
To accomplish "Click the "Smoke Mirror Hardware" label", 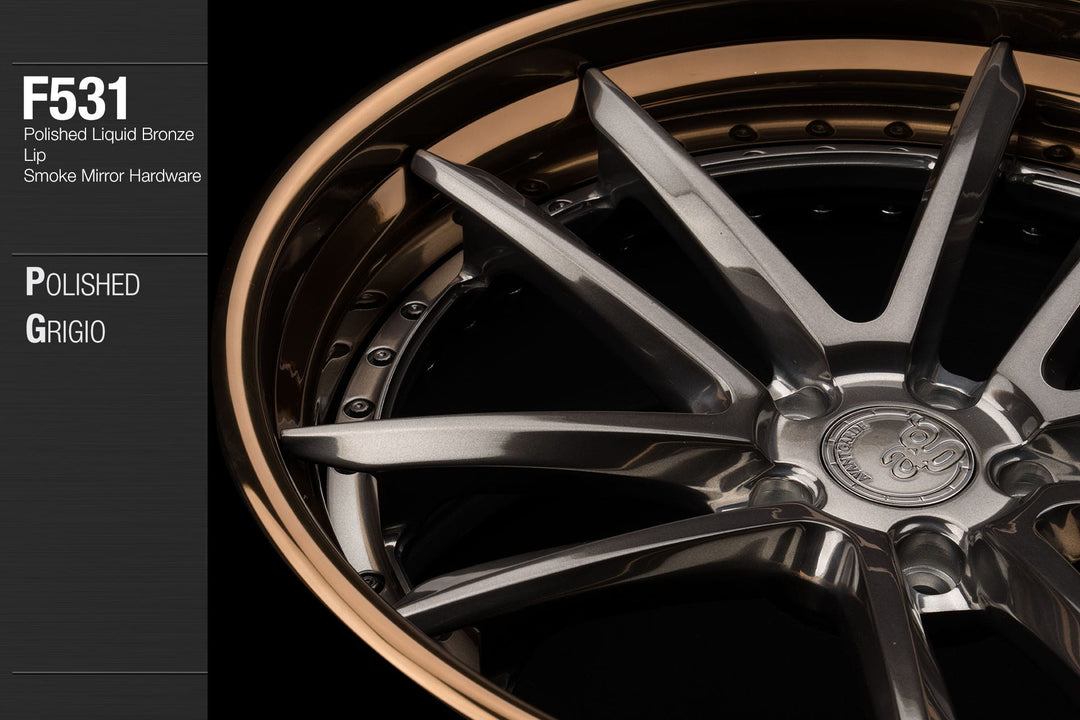I will point(112,176).
